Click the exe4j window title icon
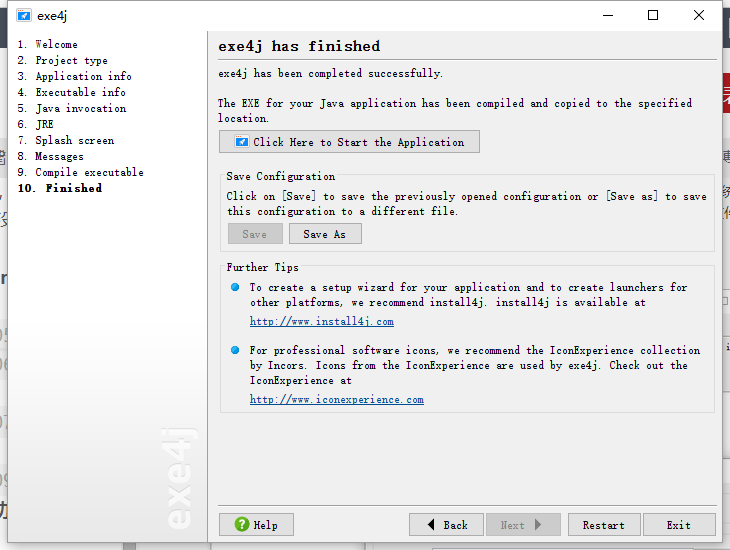The width and height of the screenshot is (730, 550). coord(24,15)
